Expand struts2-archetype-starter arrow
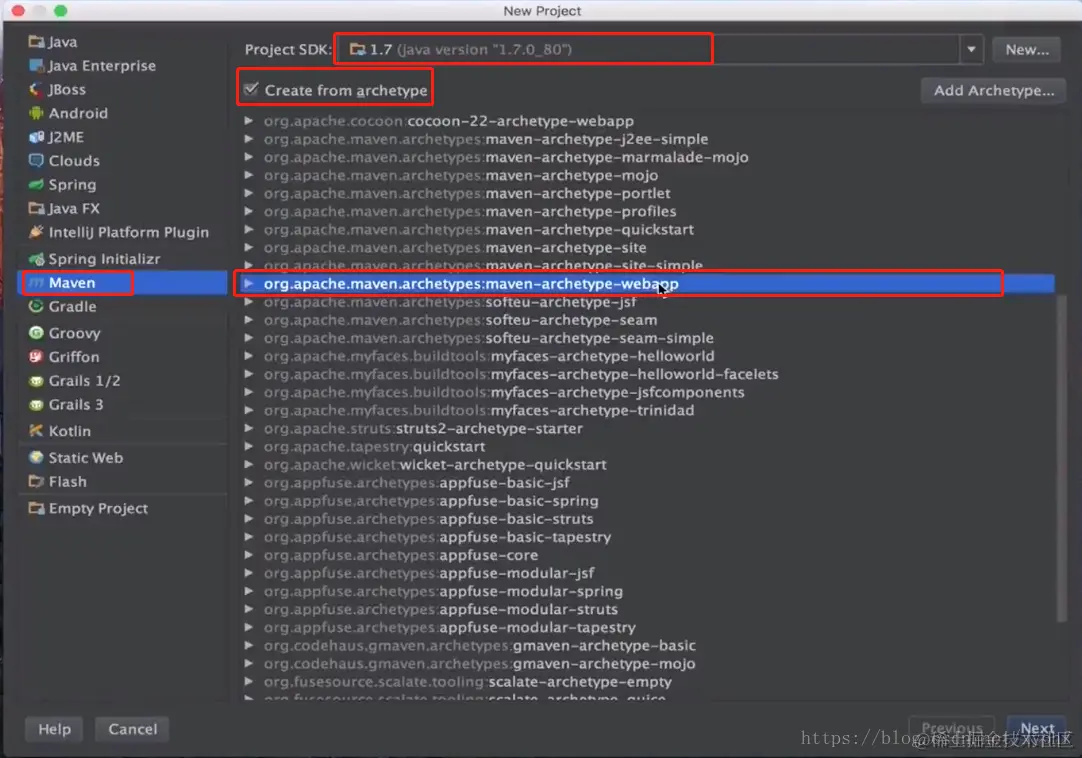 point(248,428)
